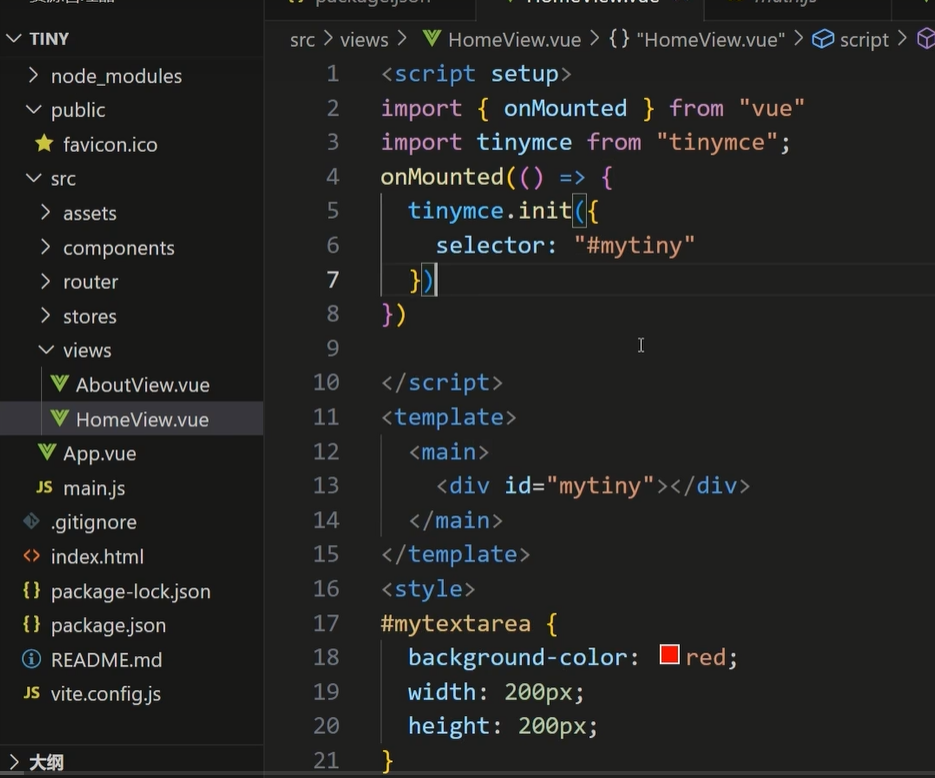Click the favicon.ico star icon
935x778 pixels.
[44, 143]
